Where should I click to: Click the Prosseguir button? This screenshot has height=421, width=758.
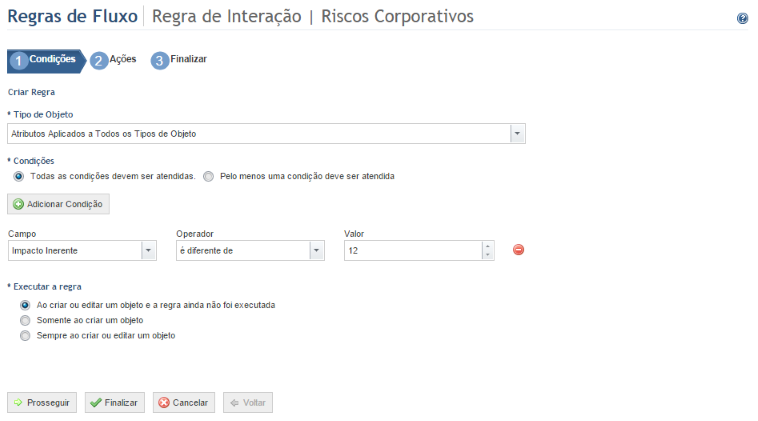pyautogui.click(x=42, y=403)
